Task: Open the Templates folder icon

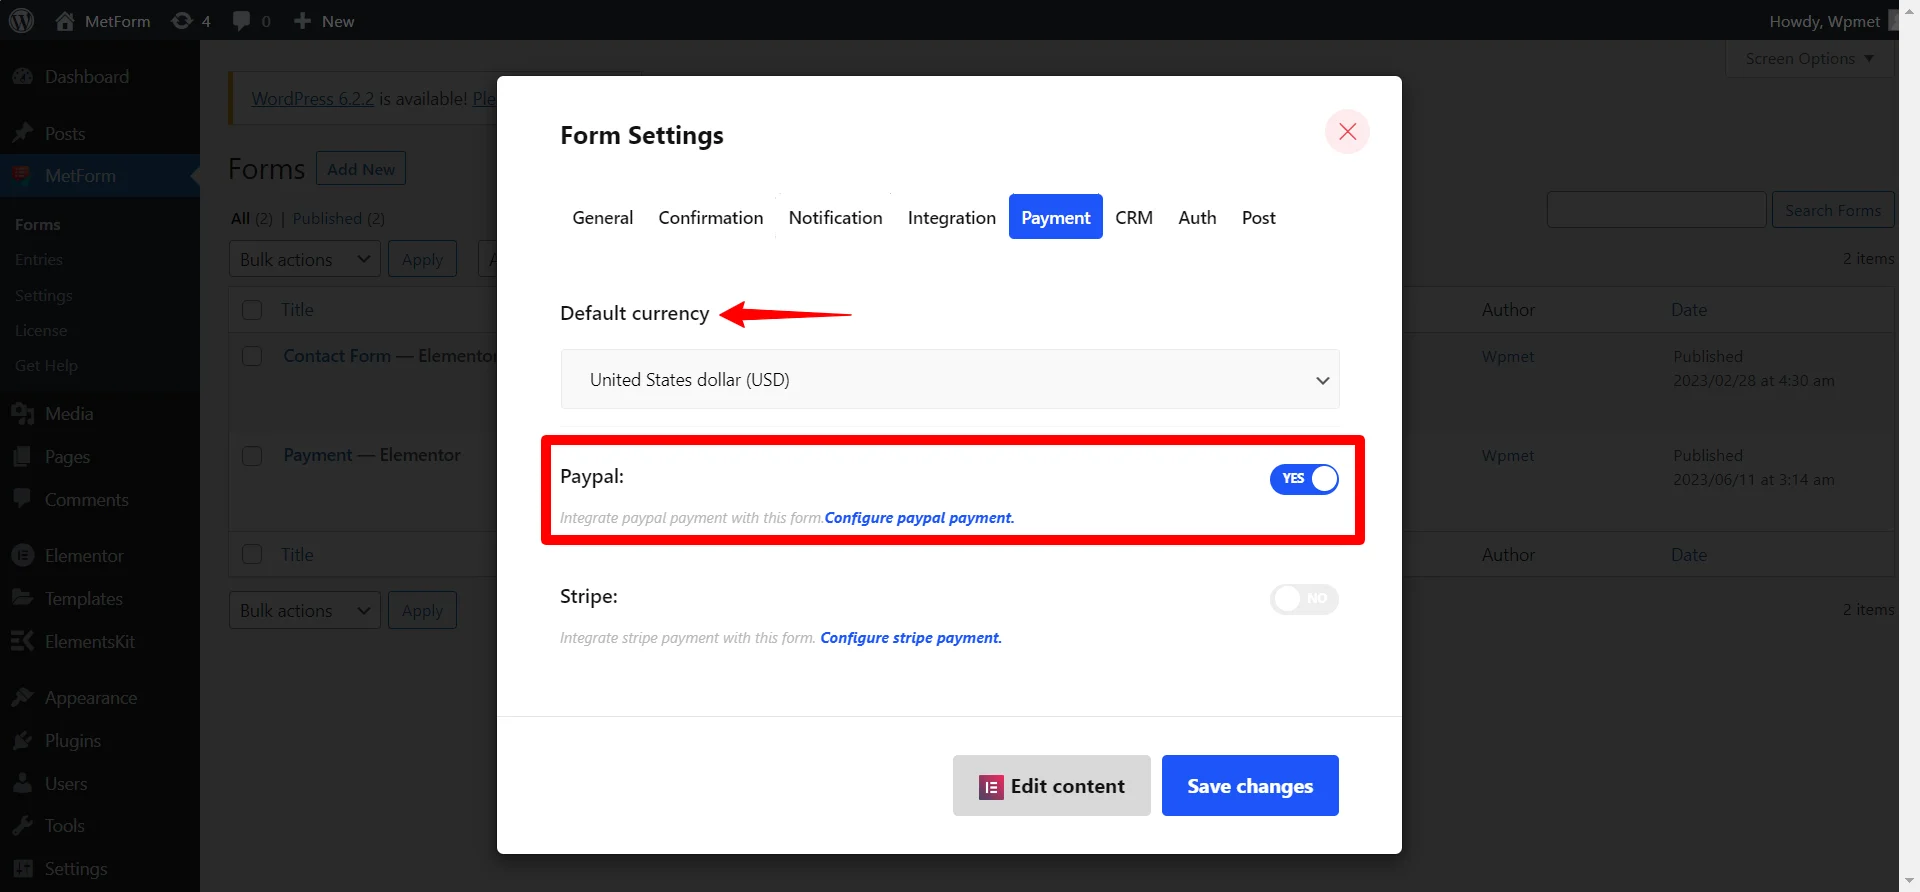Action: (x=22, y=598)
